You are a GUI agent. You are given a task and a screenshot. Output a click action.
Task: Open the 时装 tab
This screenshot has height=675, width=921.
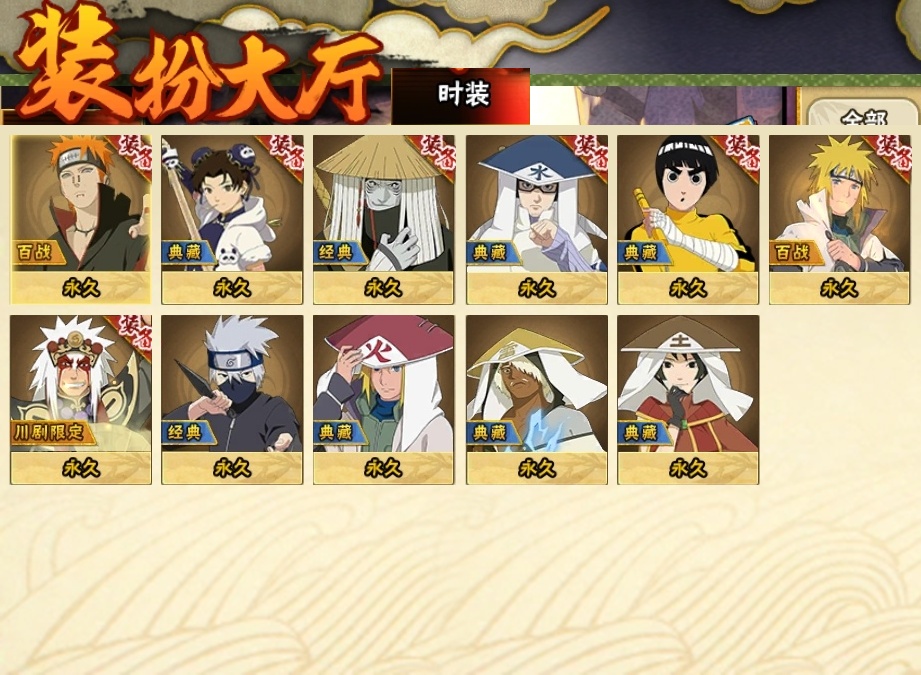pyautogui.click(x=461, y=96)
